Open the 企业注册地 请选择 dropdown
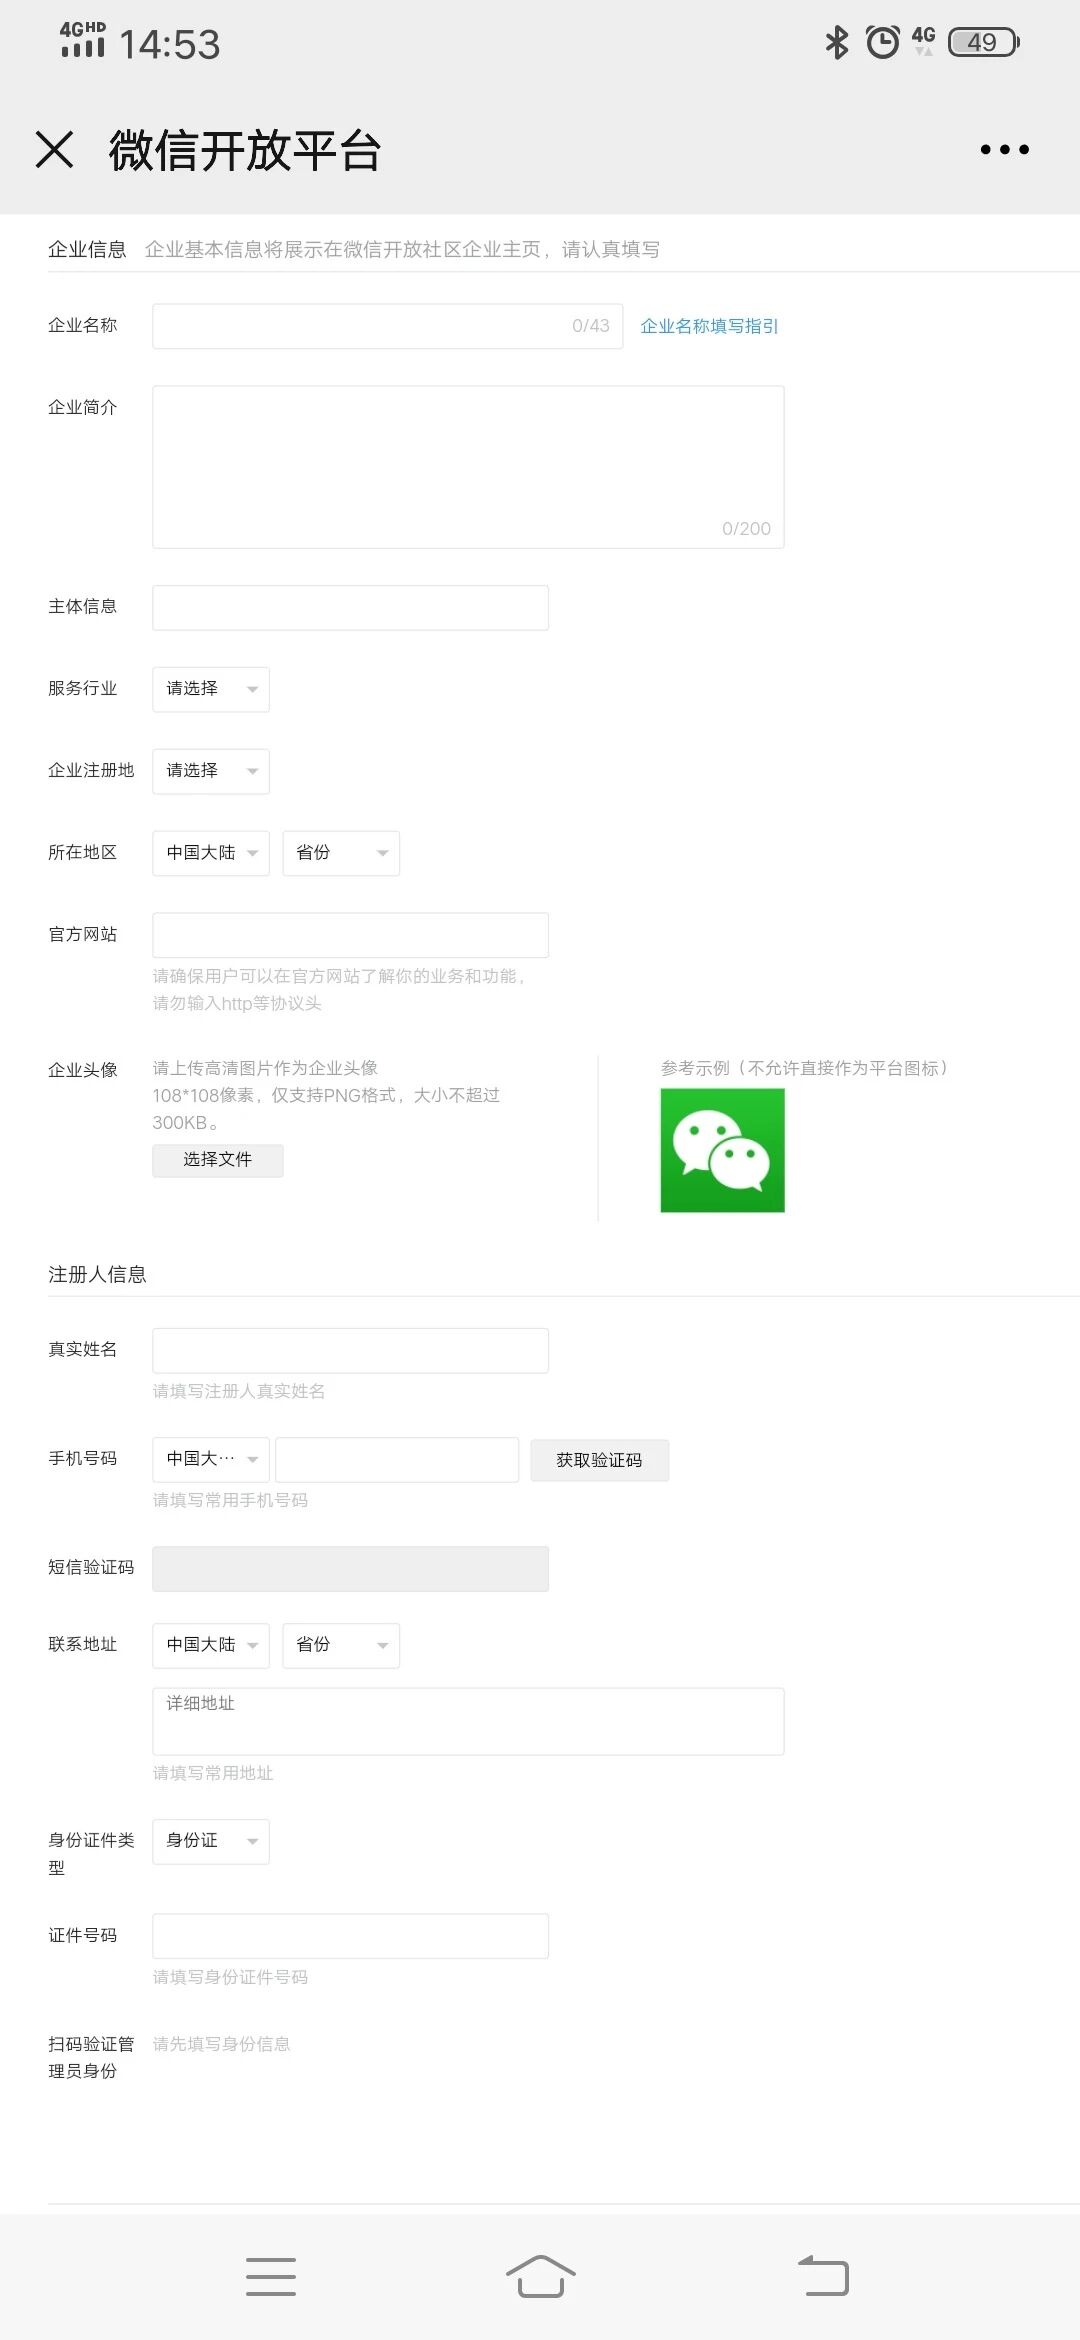The width and height of the screenshot is (1080, 2340). click(x=211, y=771)
